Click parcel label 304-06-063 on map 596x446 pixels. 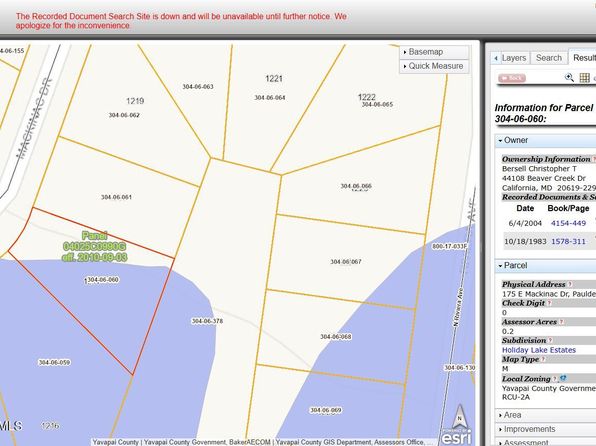198,86
